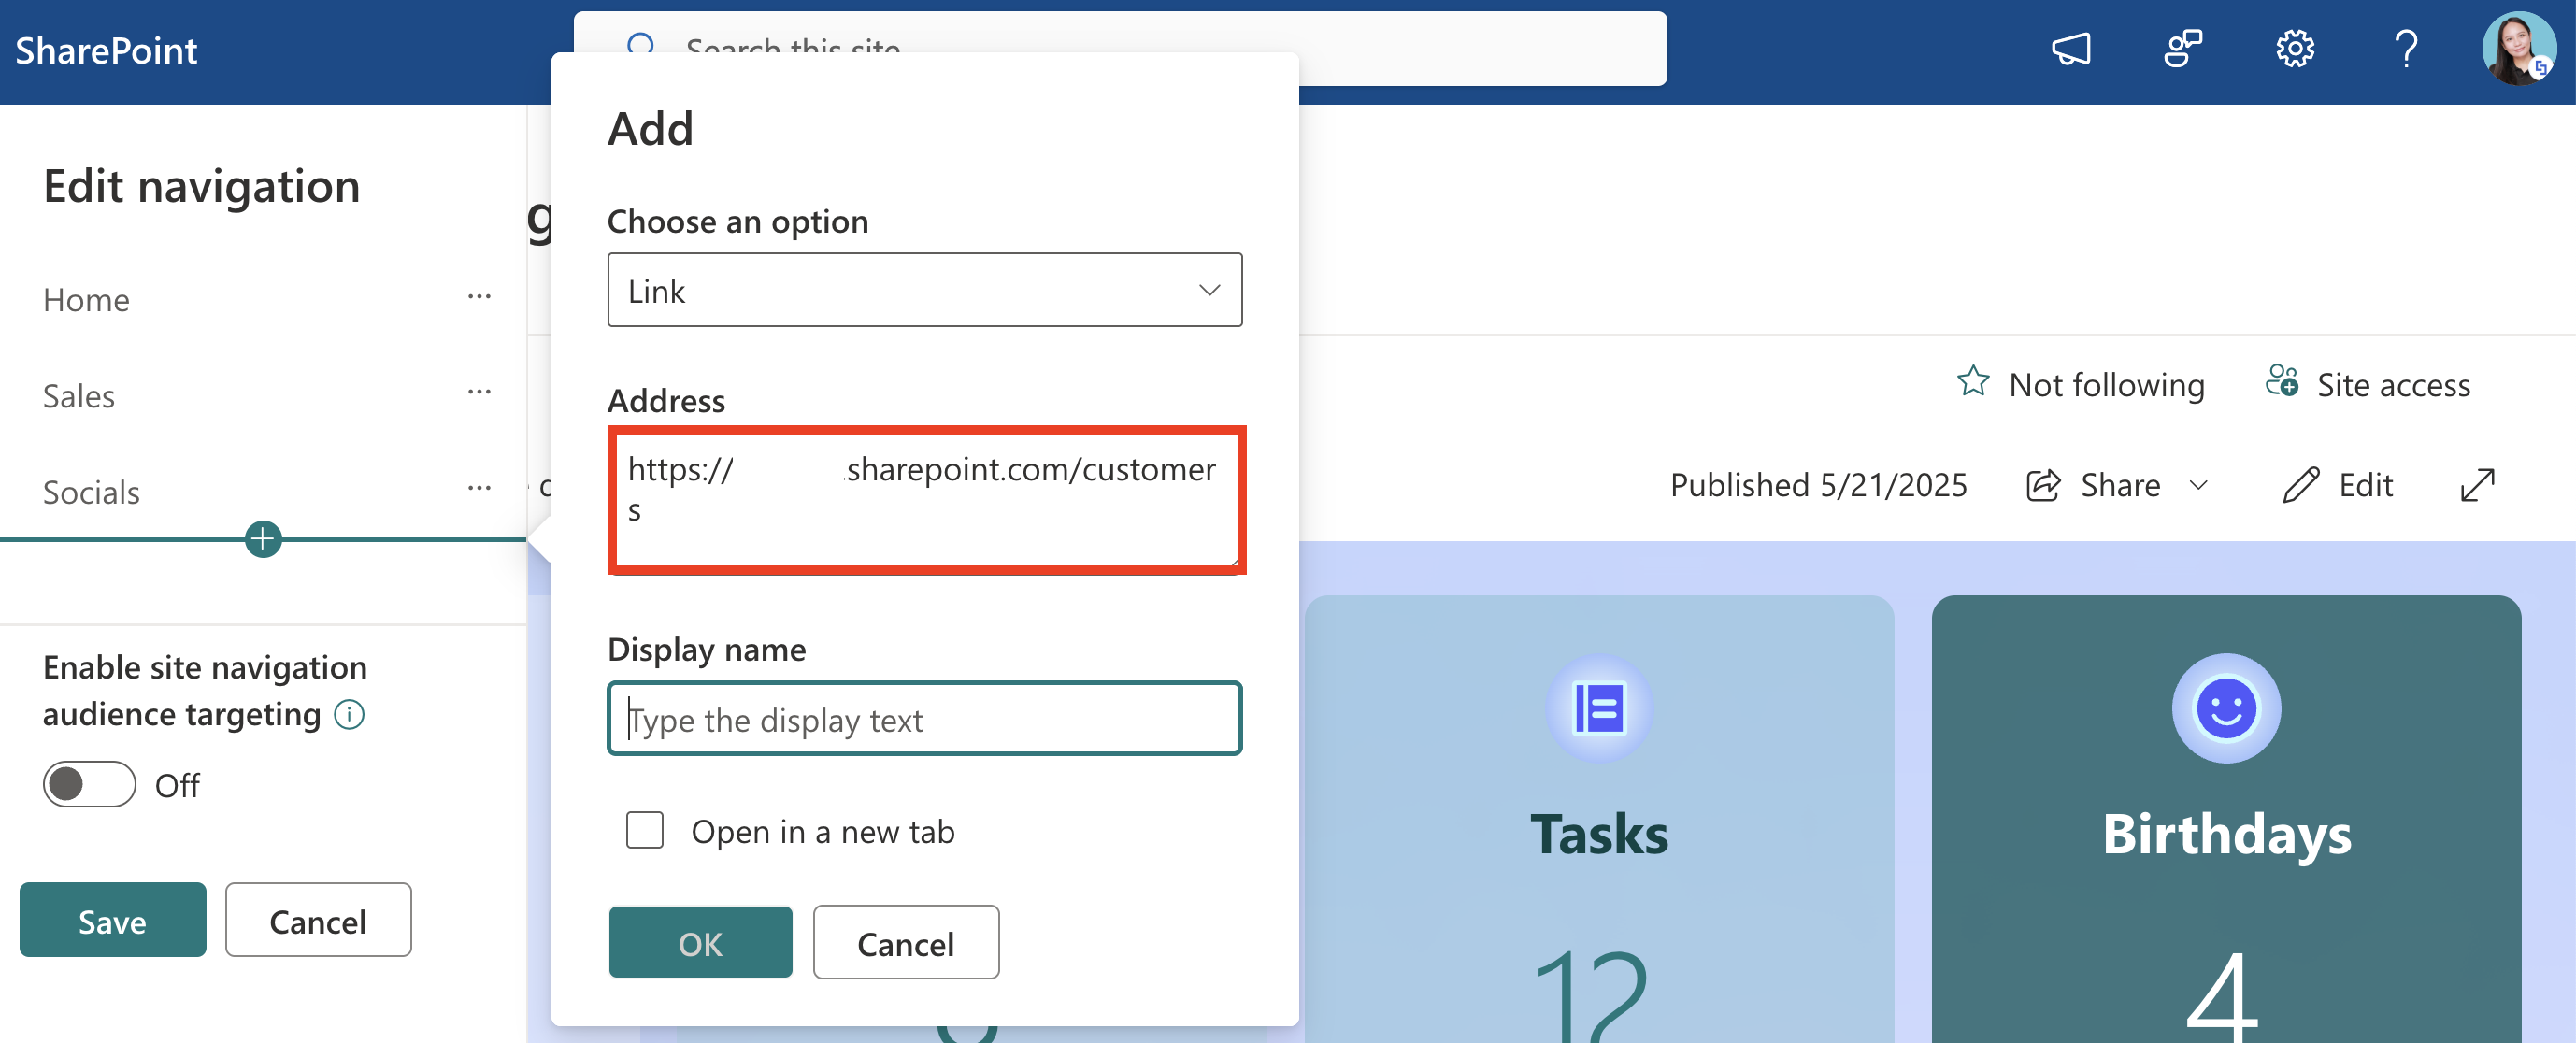Screen dimensions: 2576x1043
Task: Open the help question mark icon
Action: (2406, 48)
